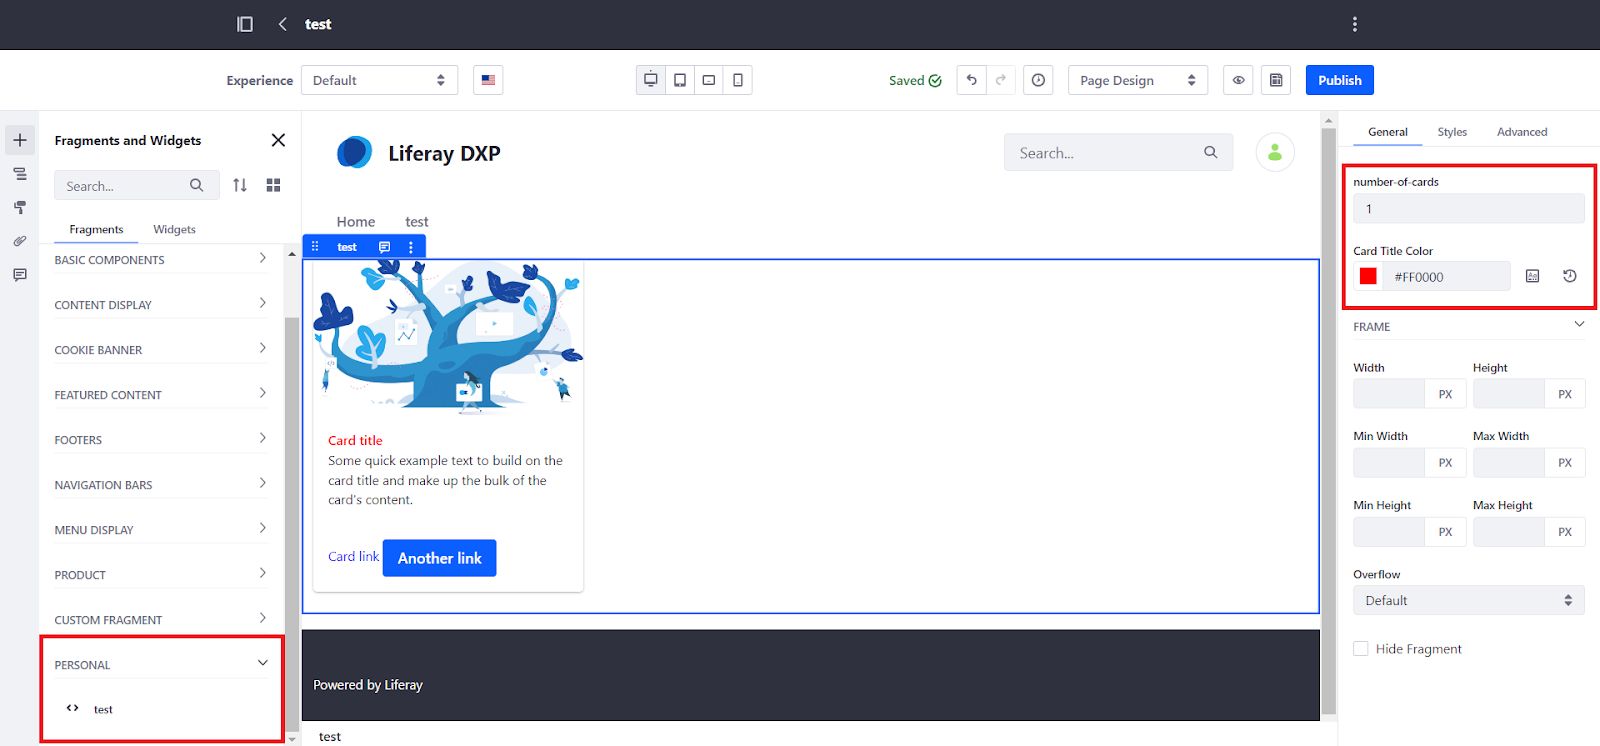Reset the Card Title Color value
The height and width of the screenshot is (746, 1600).
[x=1570, y=276]
